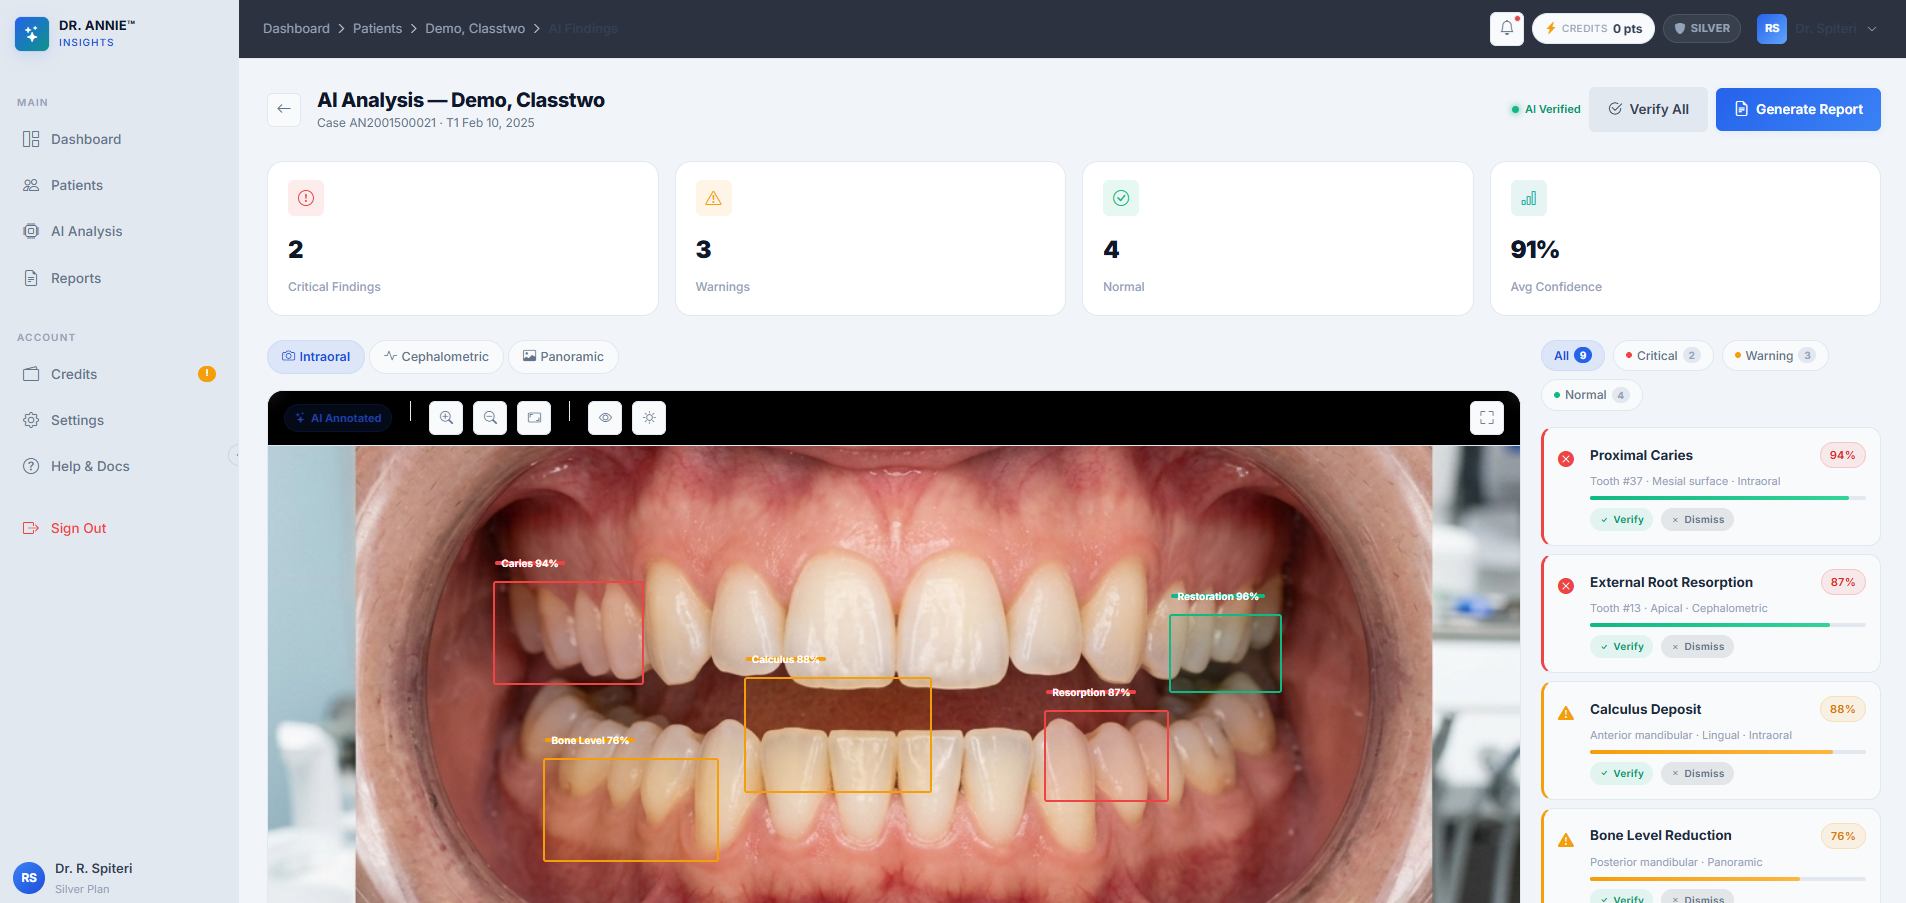Click Dashboard in the breadcrumb
Screen dimensions: 1906x903
(296, 28)
